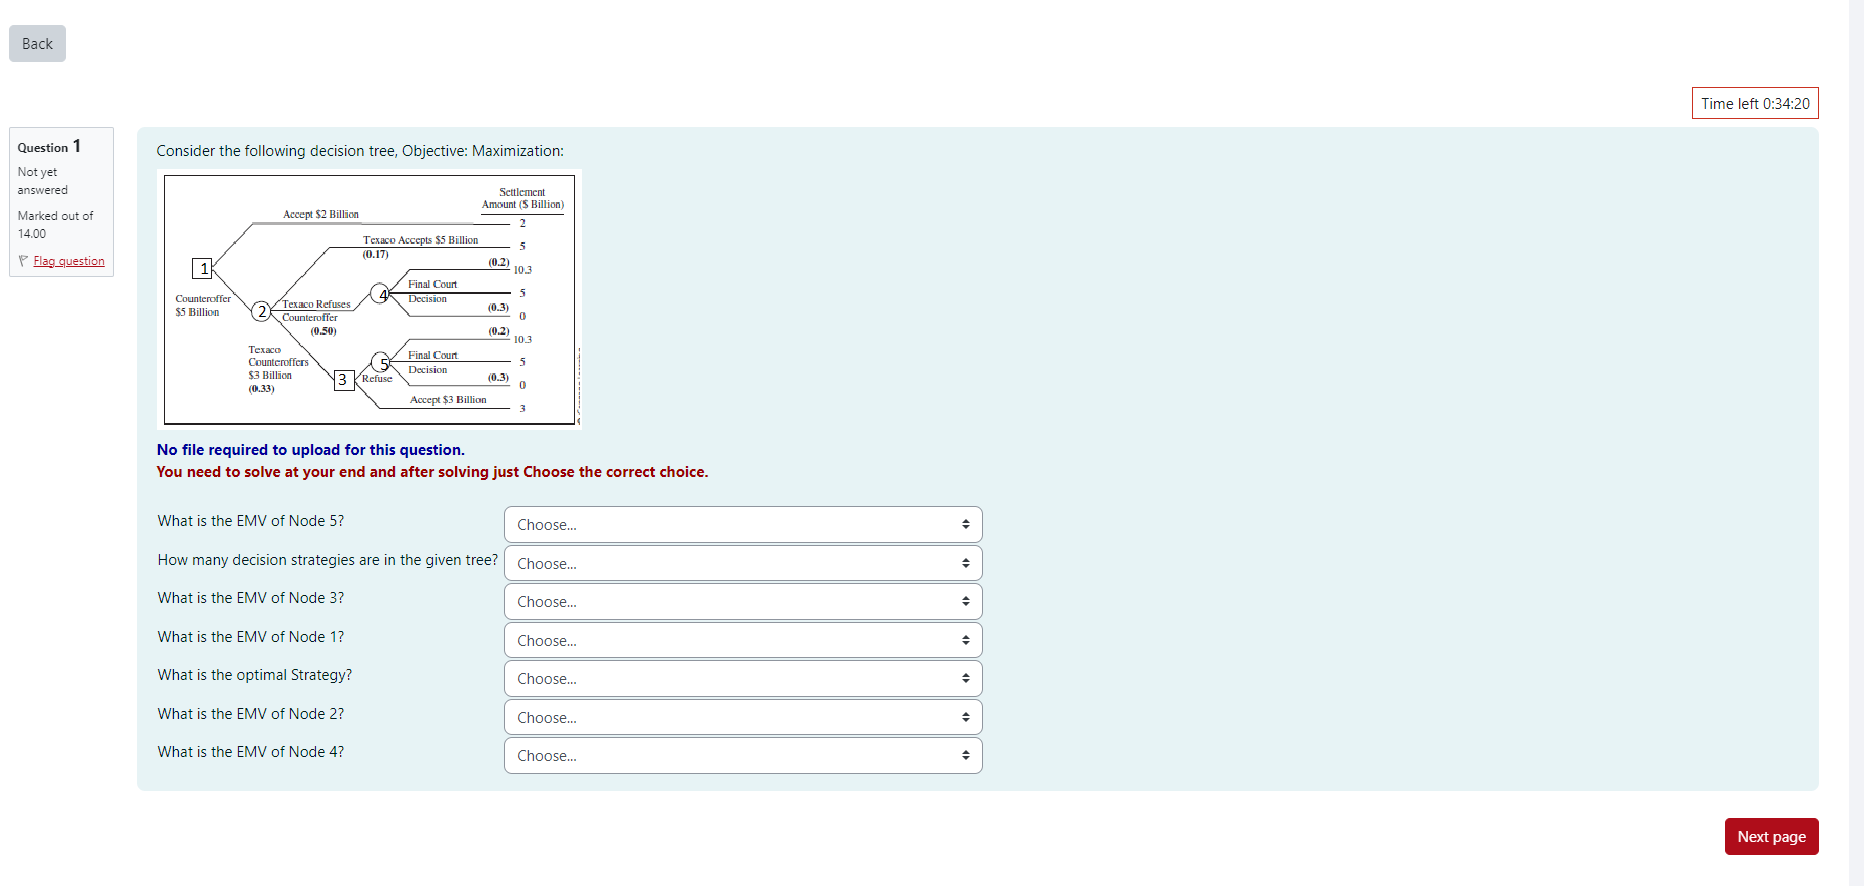1864x886 pixels.
Task: Click 'What is the EMV of Node 3?' label
Action: click(x=251, y=598)
